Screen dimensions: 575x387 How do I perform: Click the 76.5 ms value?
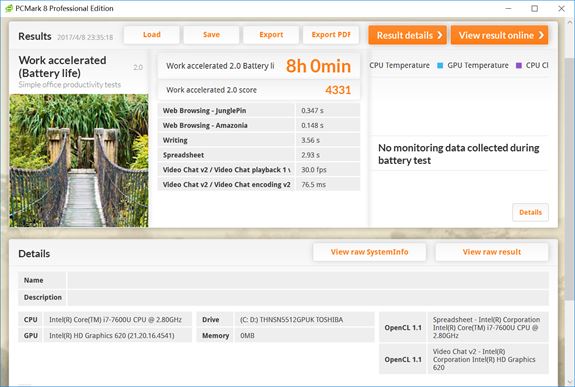click(313, 184)
